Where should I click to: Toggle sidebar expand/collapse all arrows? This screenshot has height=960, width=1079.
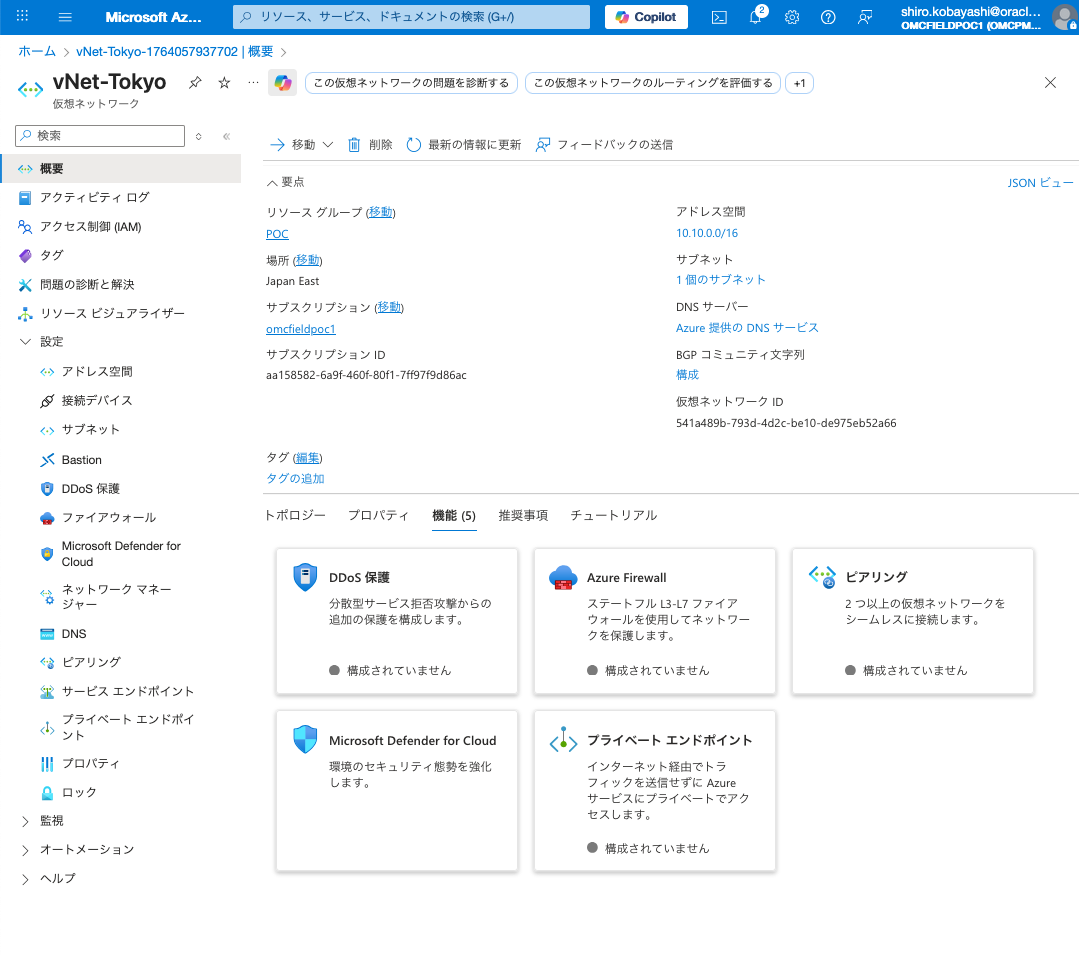coord(199,136)
